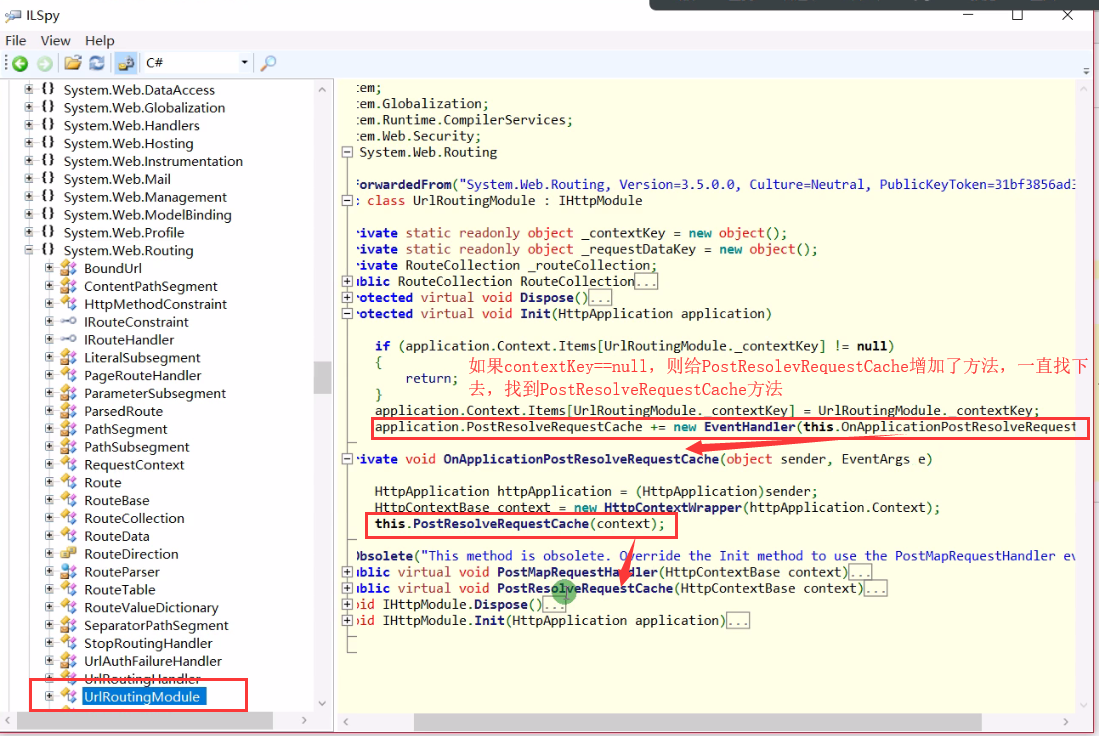Select the UrlRoutingModule tree item
The width and height of the screenshot is (1099, 736).
(142, 697)
